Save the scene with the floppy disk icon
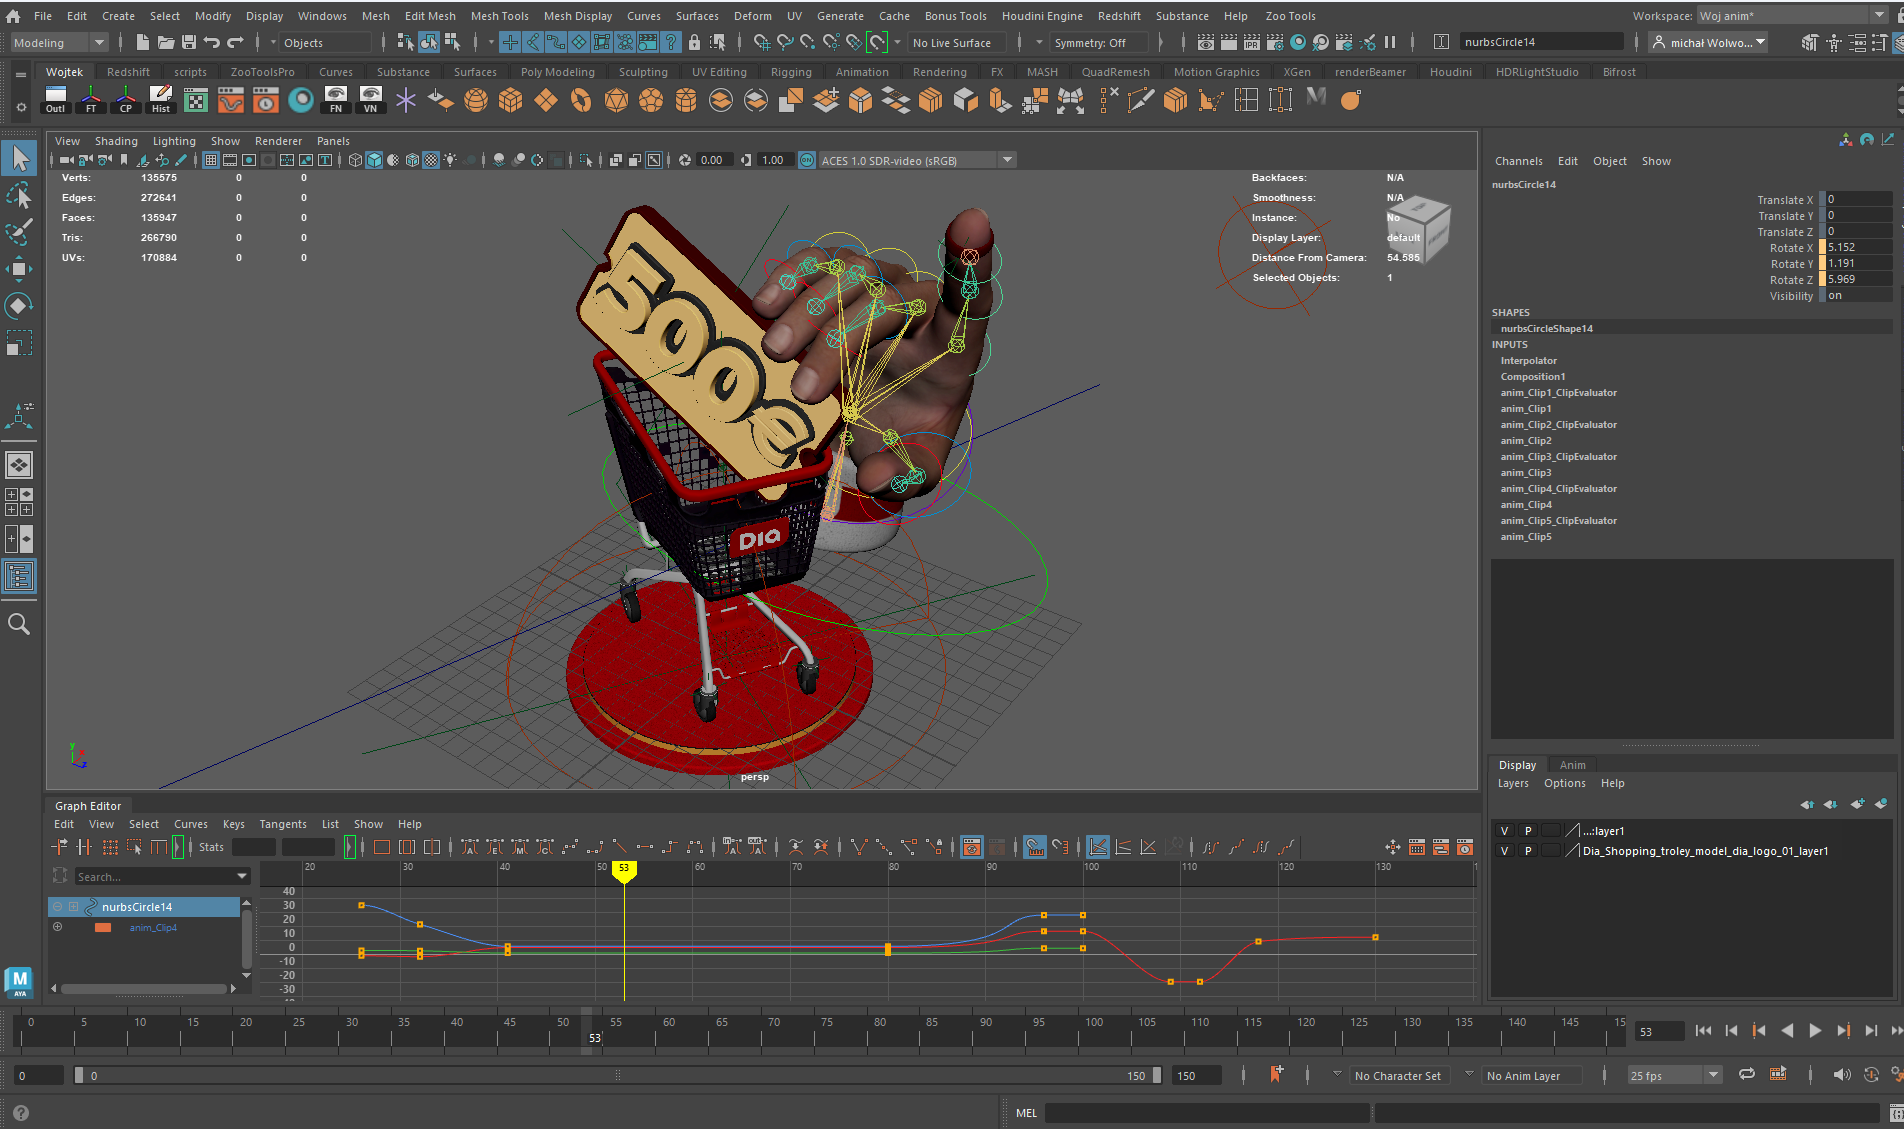 point(189,42)
